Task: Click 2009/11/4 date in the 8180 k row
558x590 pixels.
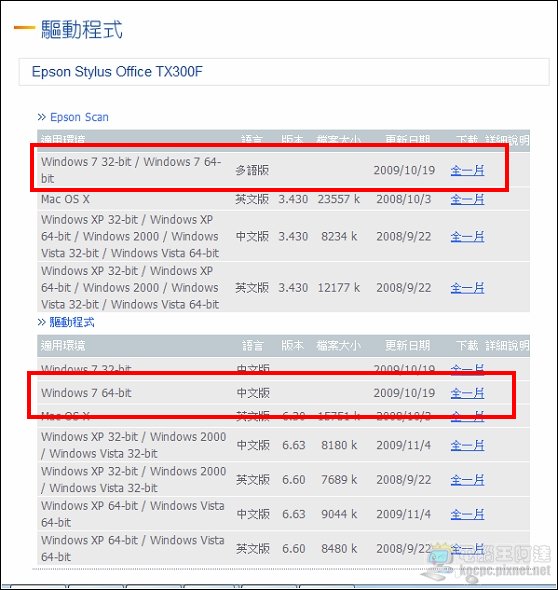Action: 404,446
